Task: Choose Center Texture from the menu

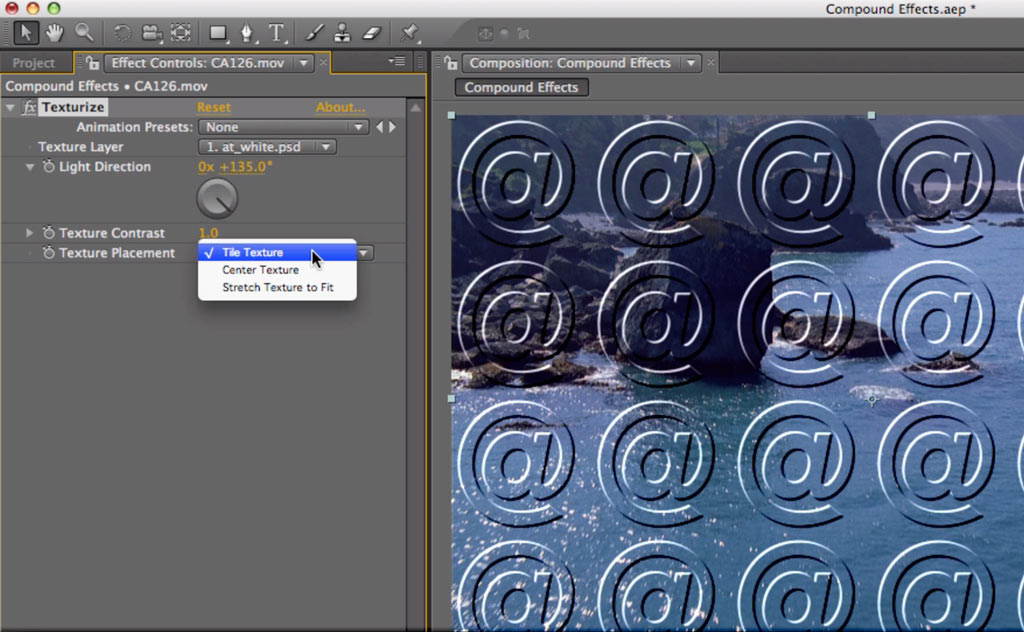Action: click(x=277, y=270)
